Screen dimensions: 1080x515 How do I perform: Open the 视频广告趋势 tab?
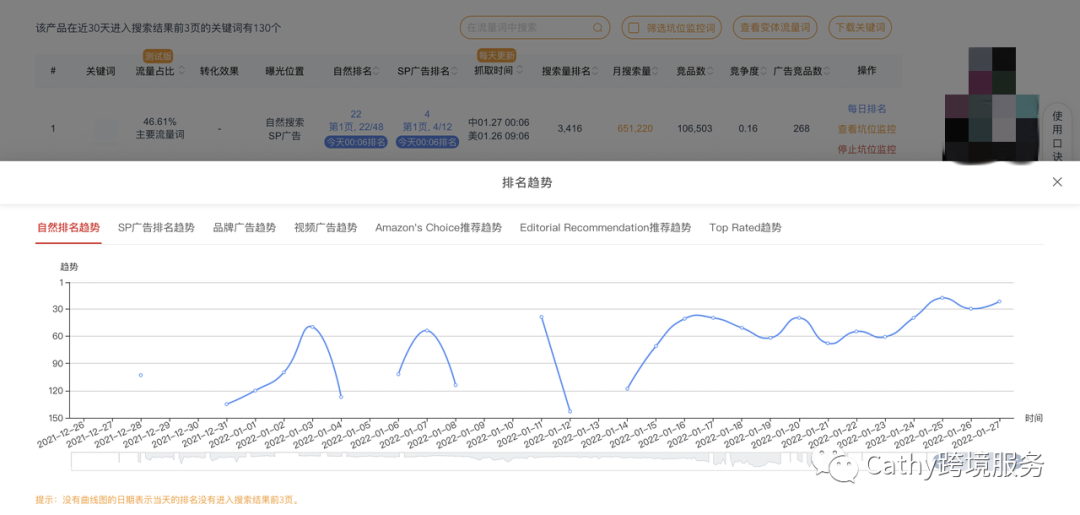(x=326, y=228)
